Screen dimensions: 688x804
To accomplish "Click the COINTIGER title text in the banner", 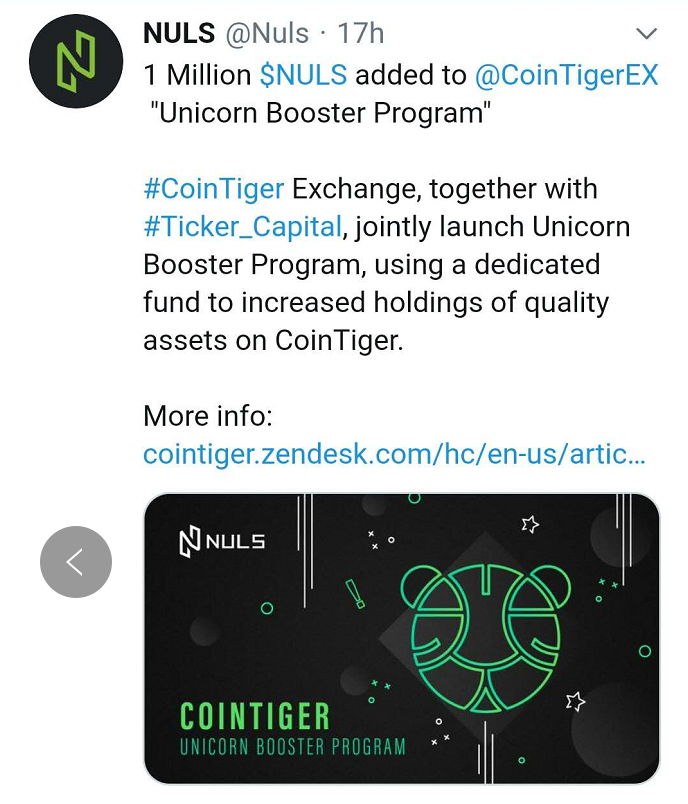I will pyautogui.click(x=254, y=716).
